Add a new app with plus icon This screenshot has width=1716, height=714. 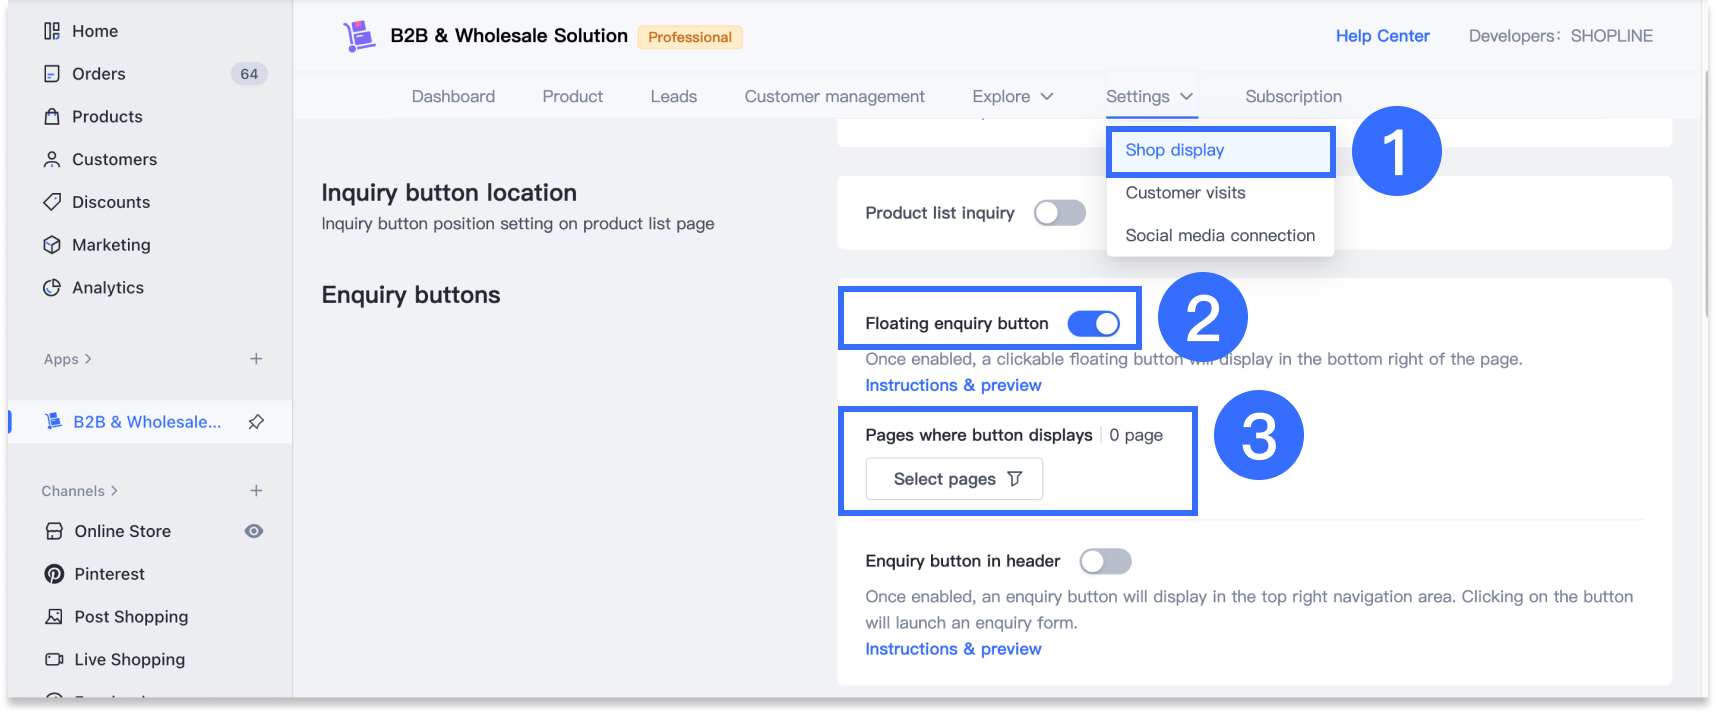click(256, 359)
